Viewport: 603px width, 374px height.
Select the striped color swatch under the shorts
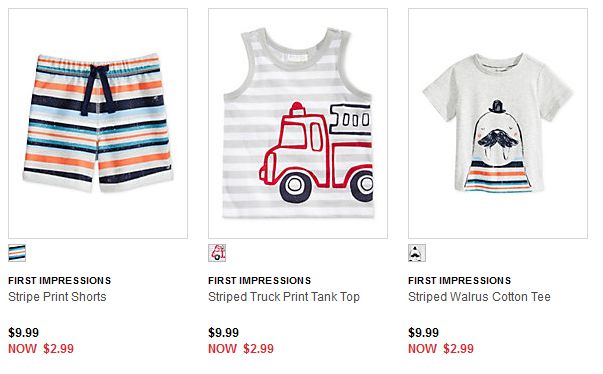(x=17, y=253)
